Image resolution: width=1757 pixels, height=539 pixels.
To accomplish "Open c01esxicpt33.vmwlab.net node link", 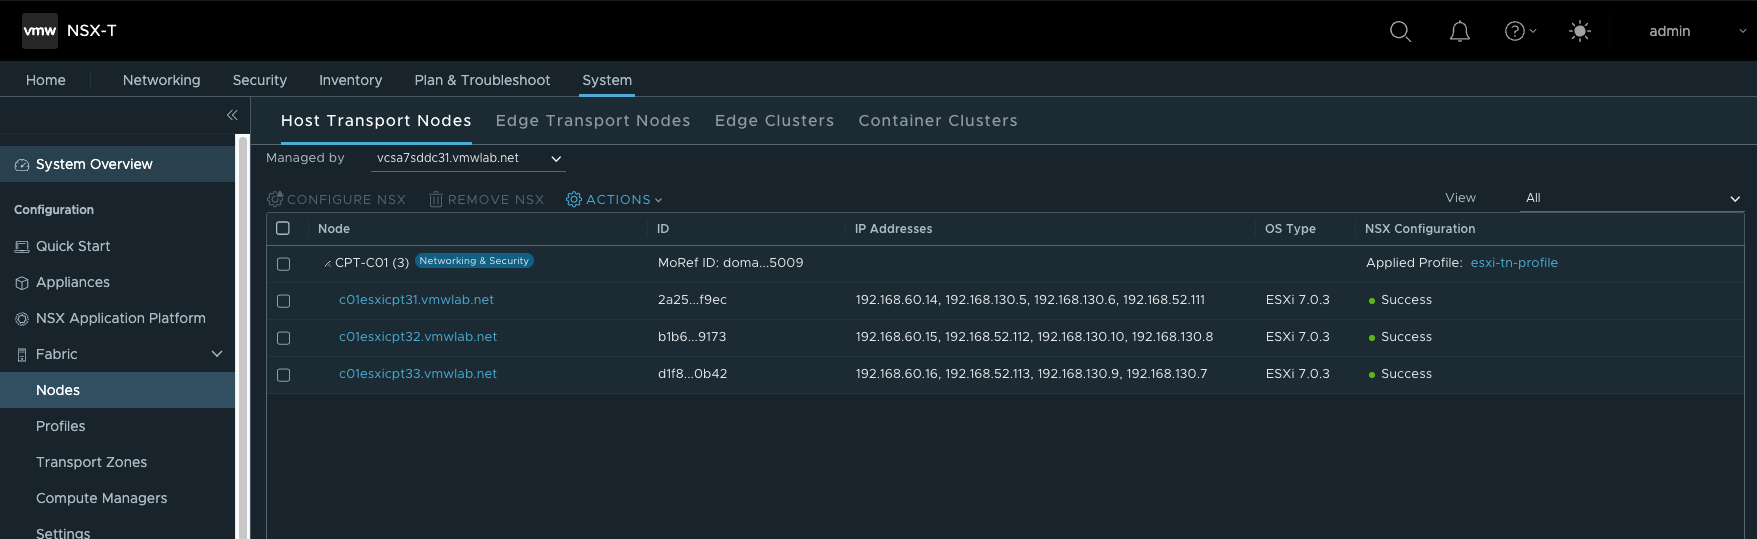I will click(x=418, y=374).
